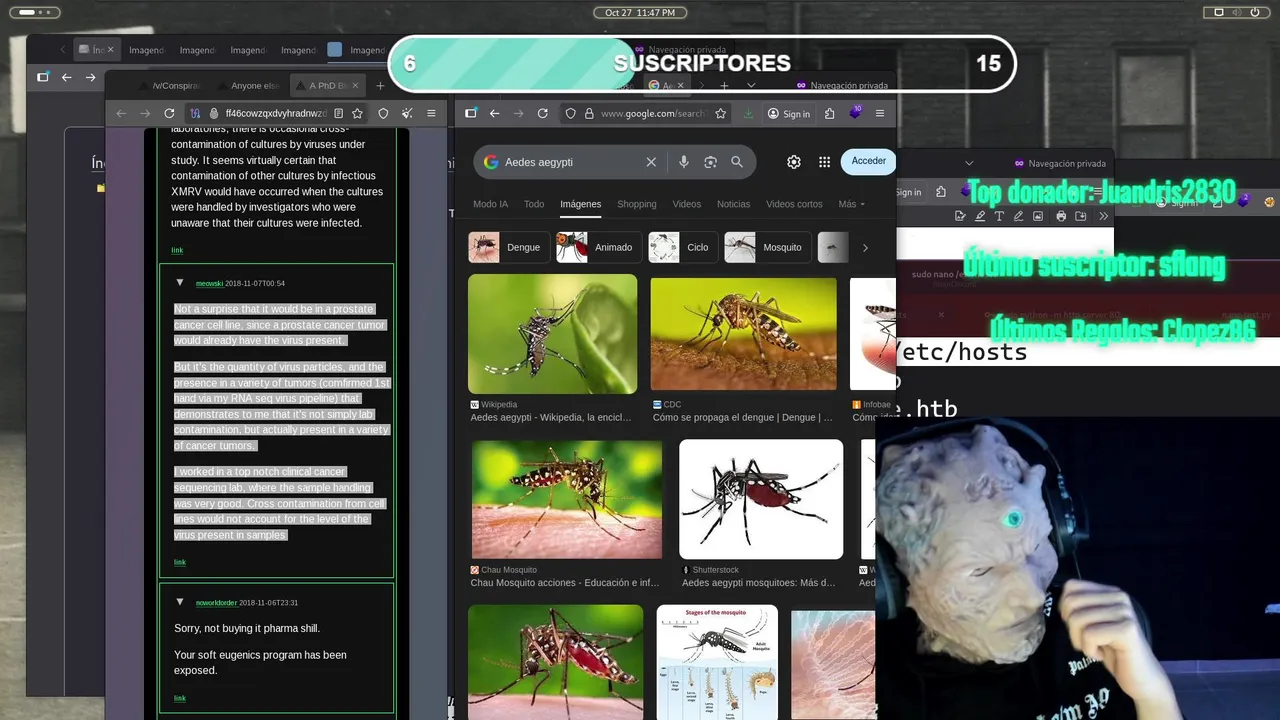Image resolution: width=1280 pixels, height=720 pixels.
Task: Click the shield icon in forum browser
Action: click(x=383, y=114)
